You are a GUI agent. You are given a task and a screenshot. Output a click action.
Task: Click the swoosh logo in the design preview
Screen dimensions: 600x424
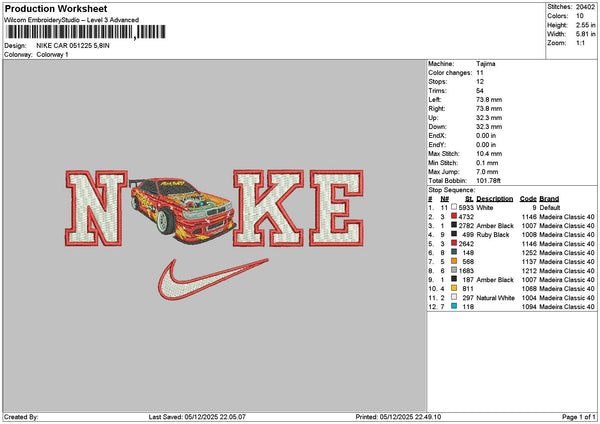(x=213, y=279)
